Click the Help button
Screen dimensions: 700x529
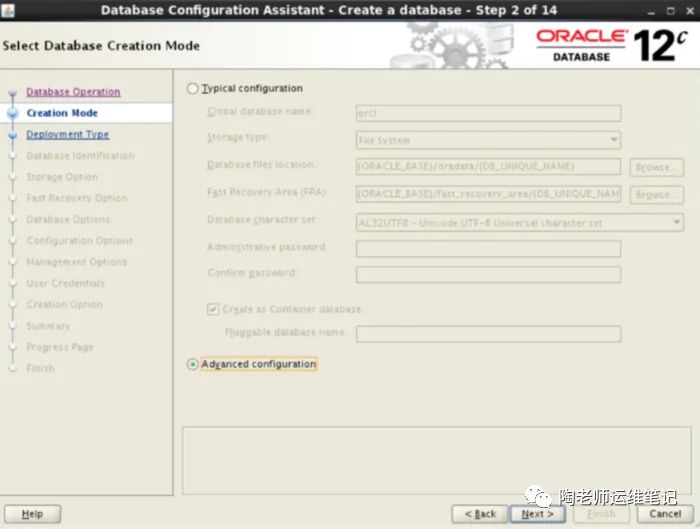(33, 514)
